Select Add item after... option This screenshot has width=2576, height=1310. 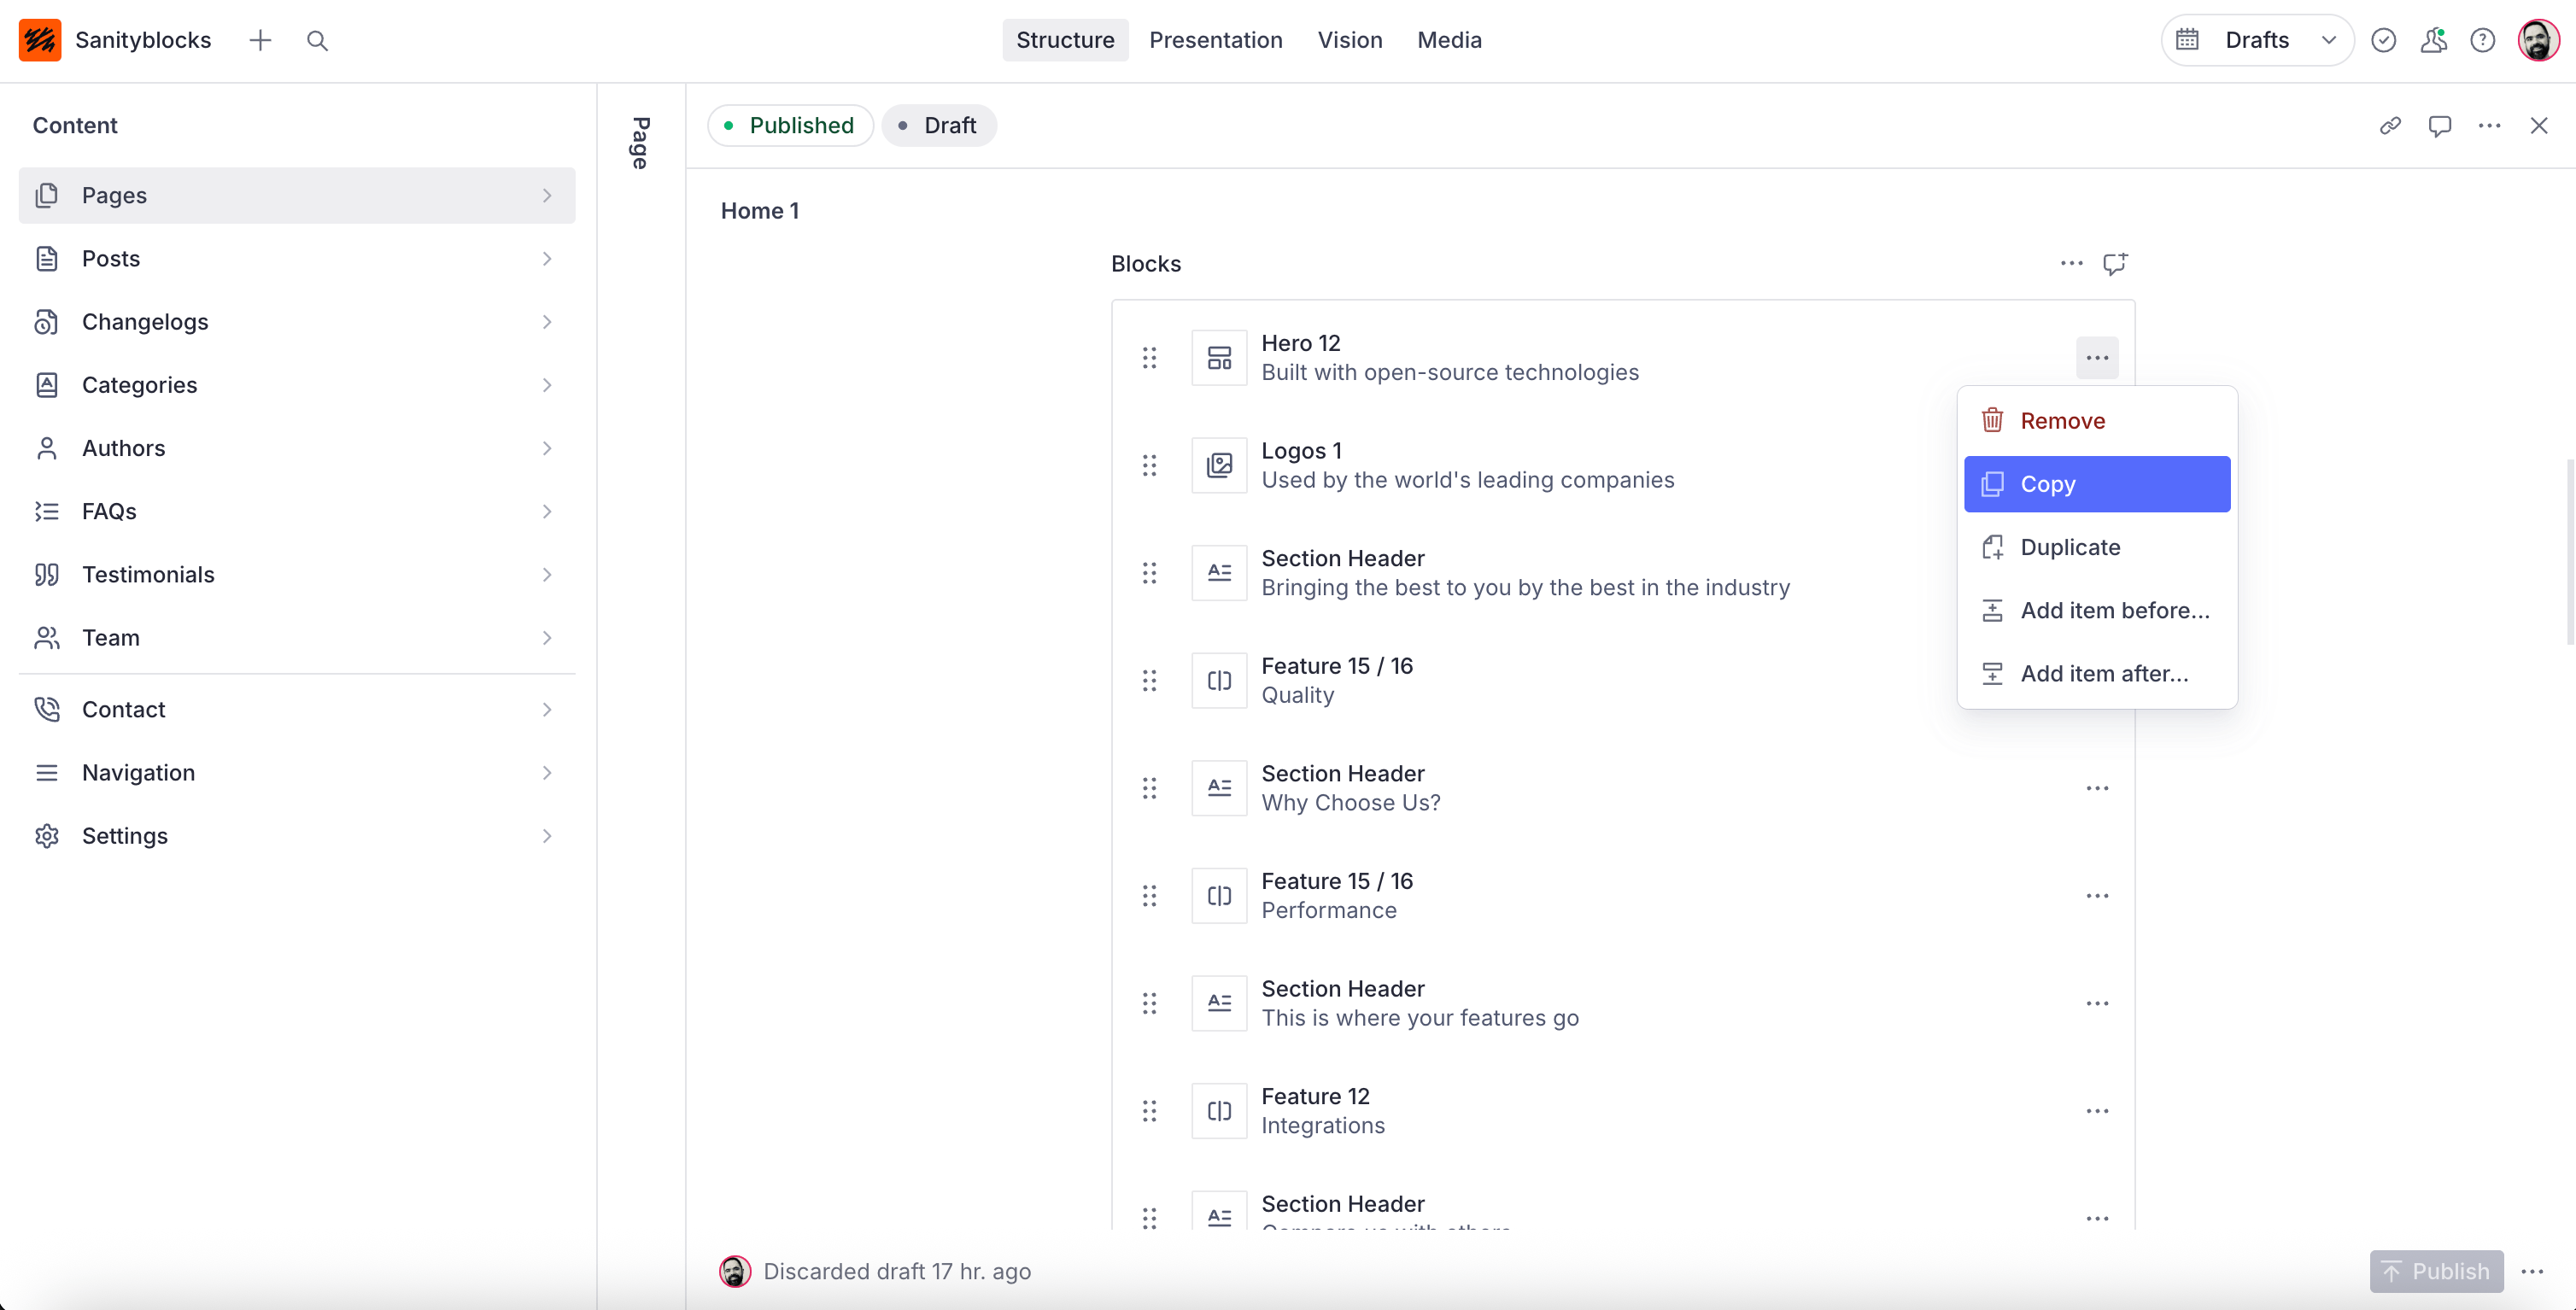(x=2103, y=674)
